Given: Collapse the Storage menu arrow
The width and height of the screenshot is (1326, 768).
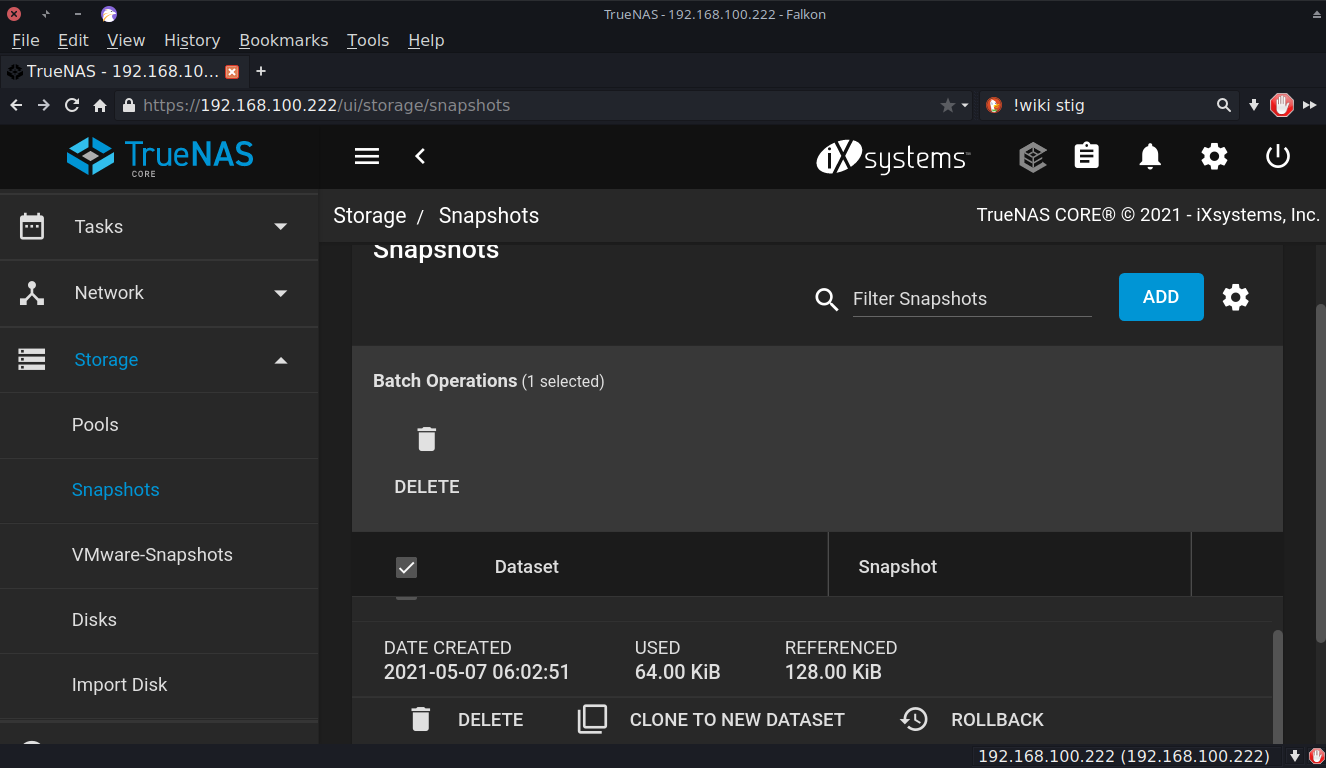Looking at the screenshot, I should (x=281, y=360).
